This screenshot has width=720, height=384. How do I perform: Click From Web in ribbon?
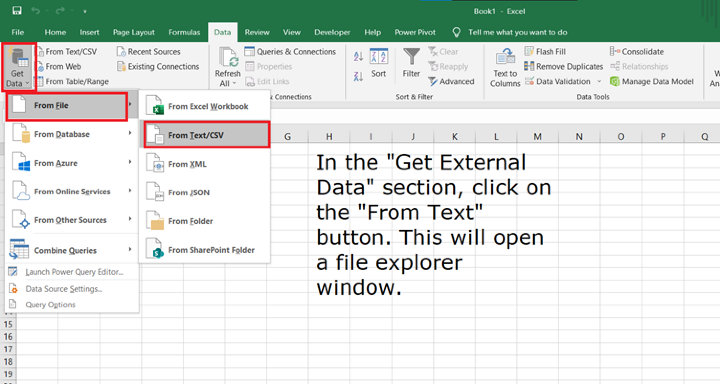click(x=58, y=67)
